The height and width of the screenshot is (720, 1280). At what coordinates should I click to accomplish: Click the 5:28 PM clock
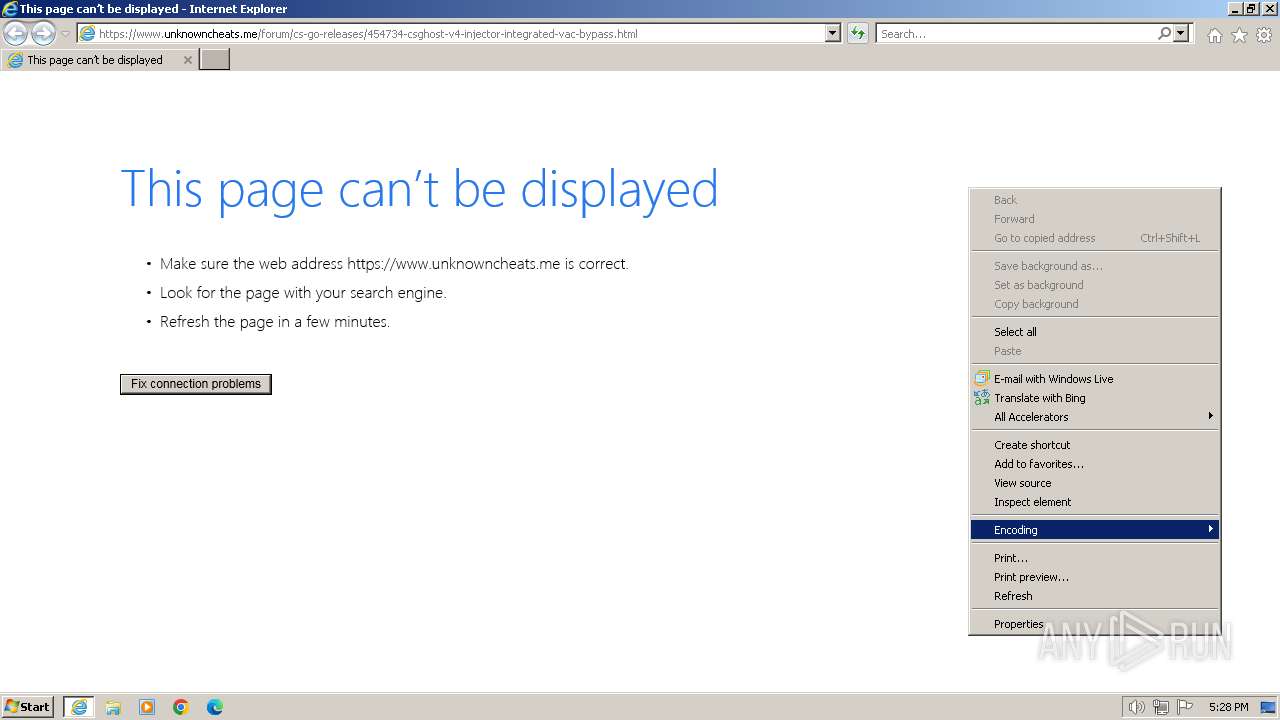pyautogui.click(x=1228, y=707)
